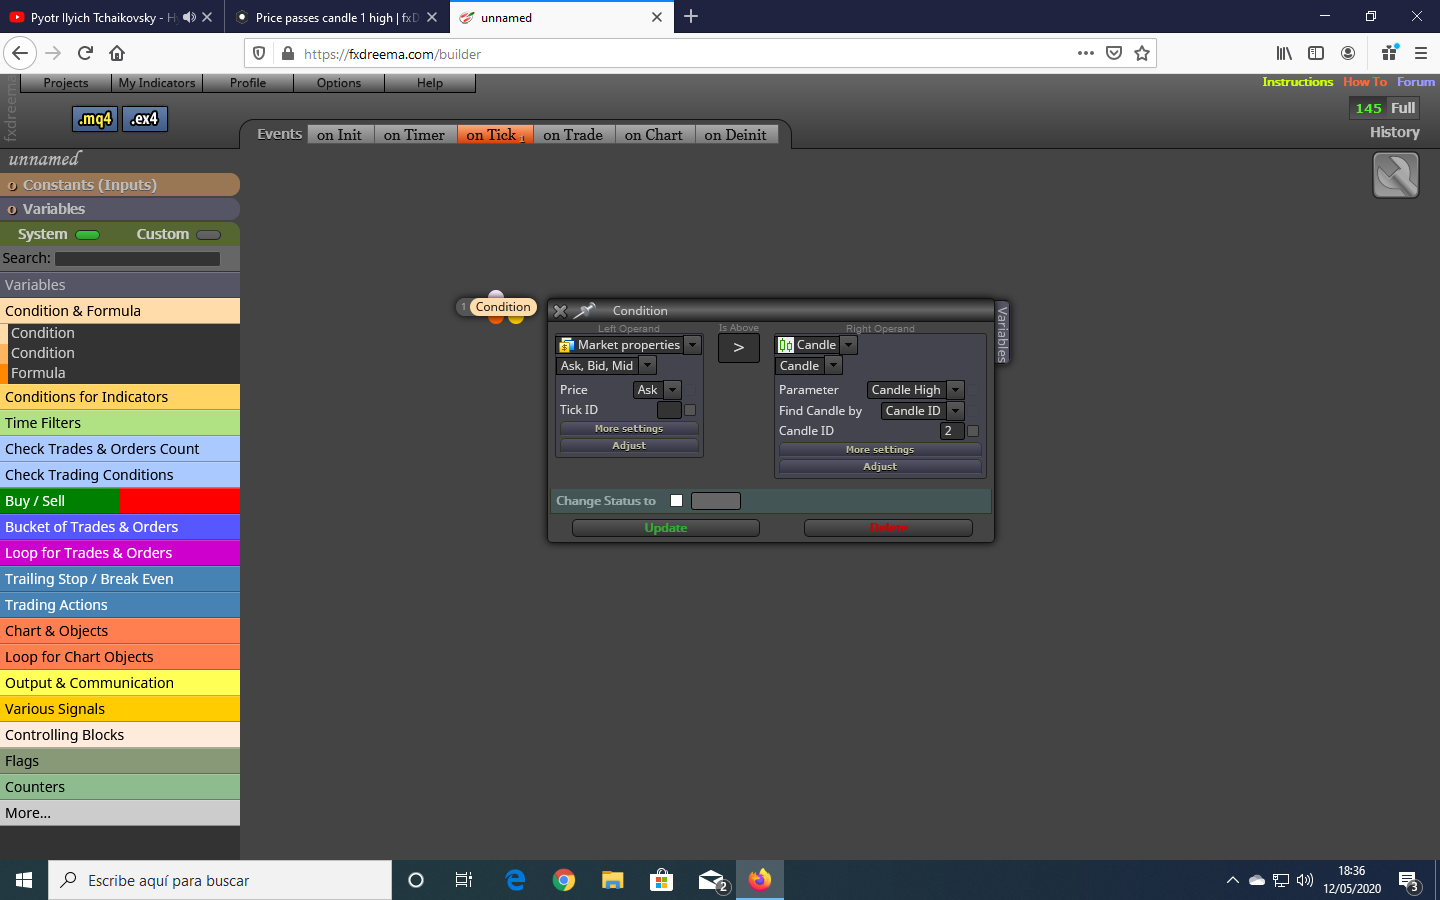
Task: Export the .ex4 compiled file
Action: (145, 119)
